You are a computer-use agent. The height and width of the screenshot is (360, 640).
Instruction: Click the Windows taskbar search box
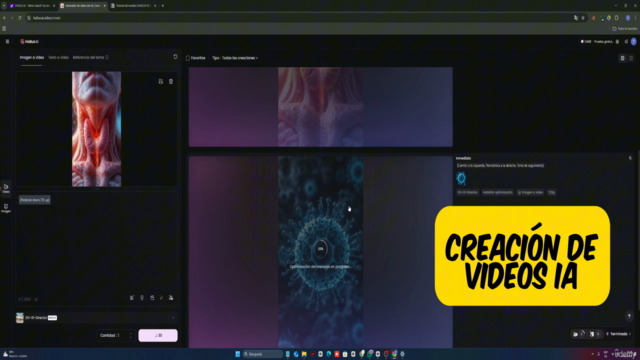262,354
